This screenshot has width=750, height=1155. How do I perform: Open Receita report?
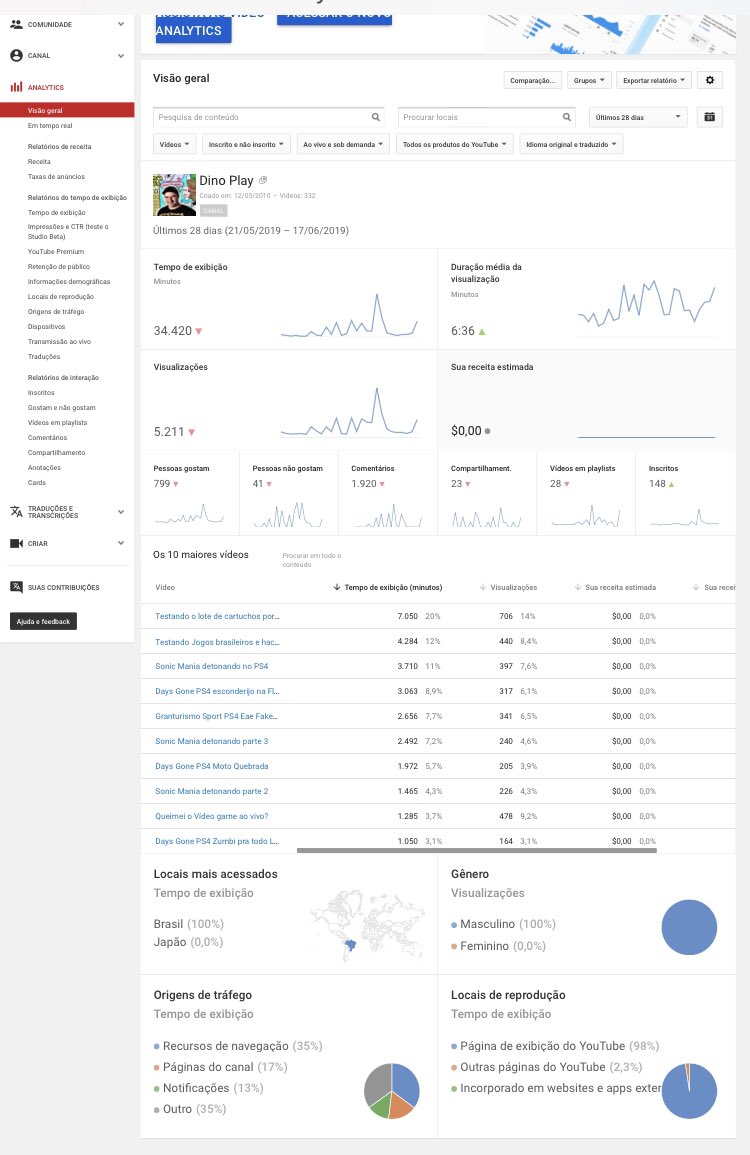39,161
